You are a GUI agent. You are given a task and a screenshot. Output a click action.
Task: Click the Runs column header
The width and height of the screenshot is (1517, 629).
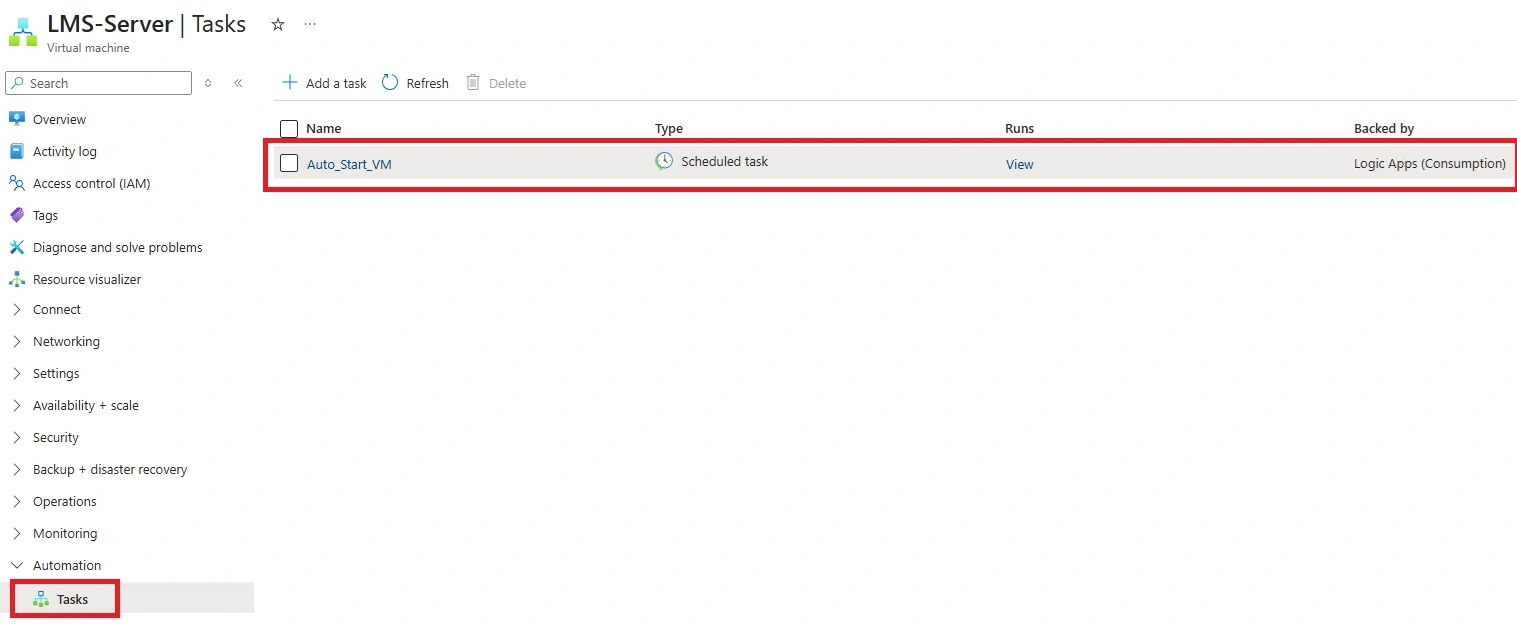coord(1019,128)
